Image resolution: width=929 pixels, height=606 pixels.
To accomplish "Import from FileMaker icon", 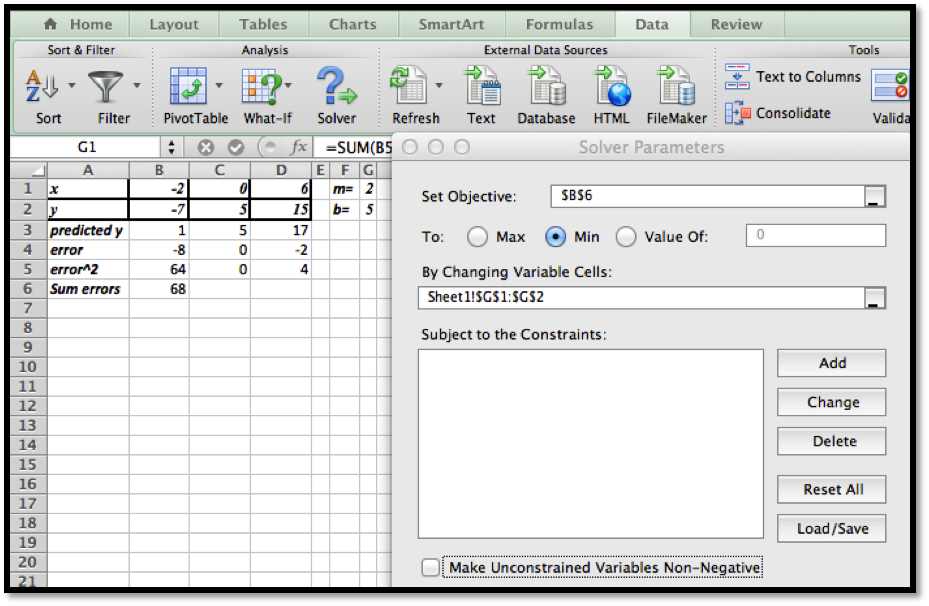I will 676,87.
